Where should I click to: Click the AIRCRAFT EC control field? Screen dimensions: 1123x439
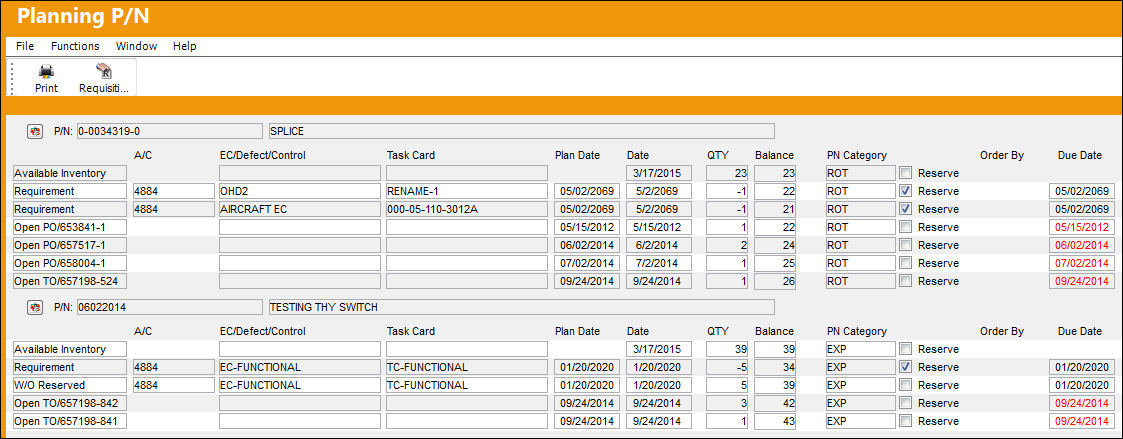(x=299, y=209)
